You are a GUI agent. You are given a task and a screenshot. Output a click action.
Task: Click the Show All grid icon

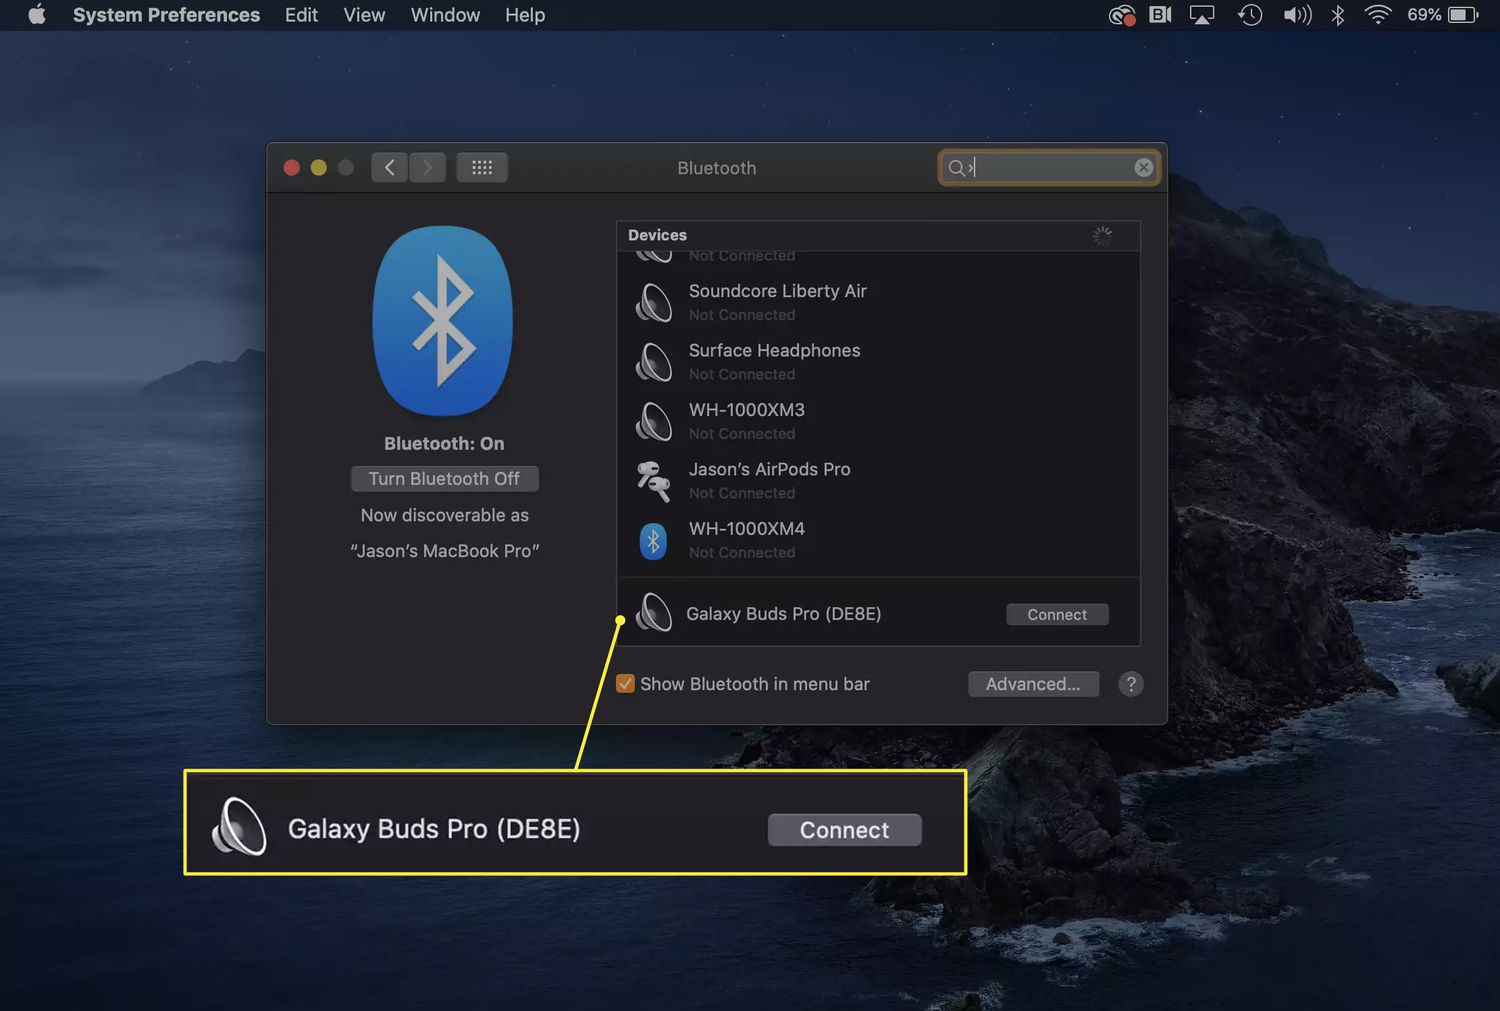tap(482, 168)
